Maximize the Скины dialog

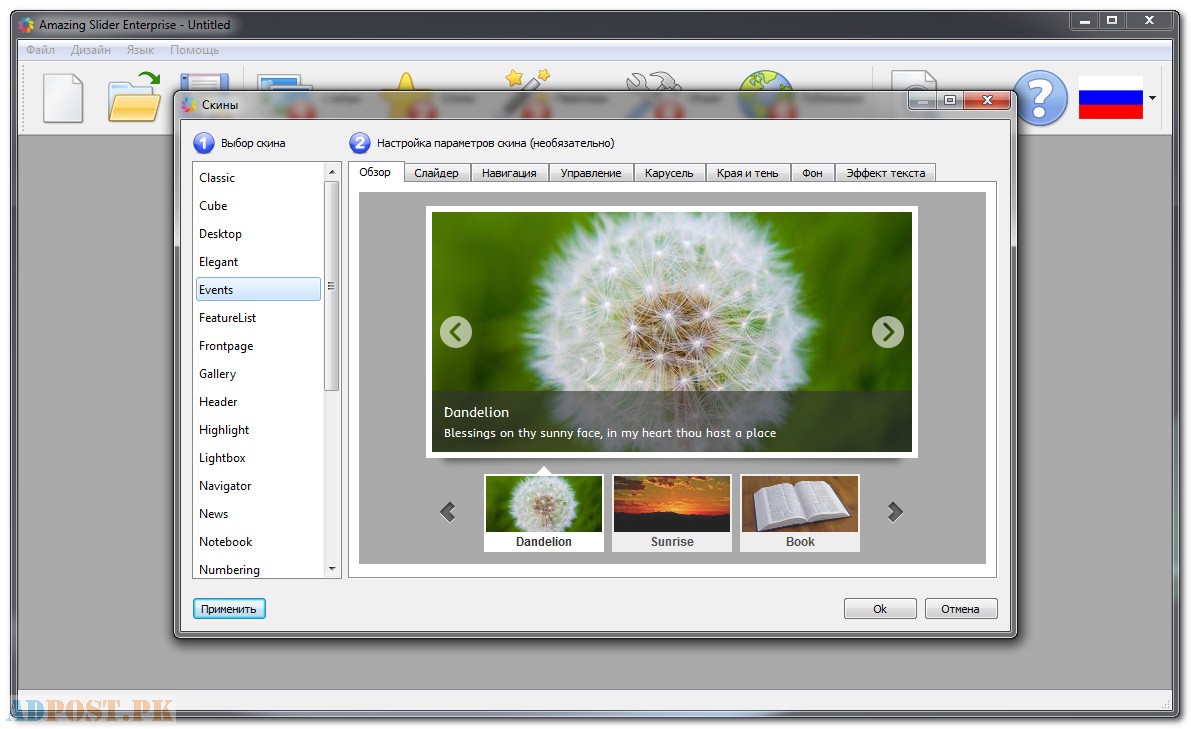point(950,100)
